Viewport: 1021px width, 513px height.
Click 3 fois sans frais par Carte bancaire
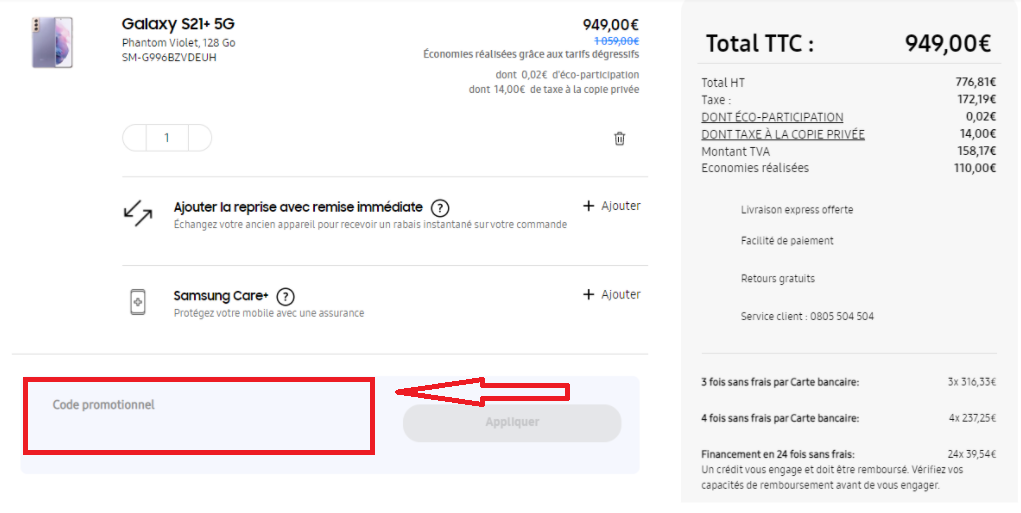pos(780,382)
